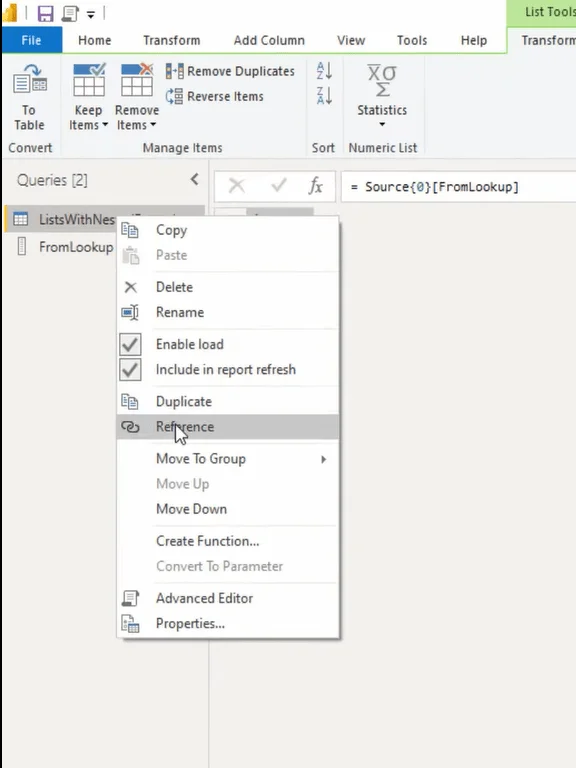
Task: Sort descending with the Z-A icon
Action: [x=324, y=96]
